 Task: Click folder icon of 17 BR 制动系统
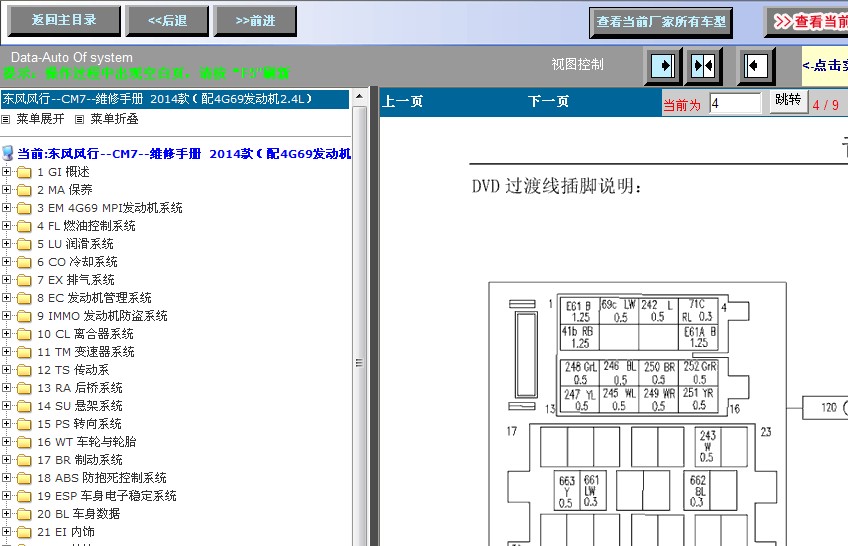(24, 460)
